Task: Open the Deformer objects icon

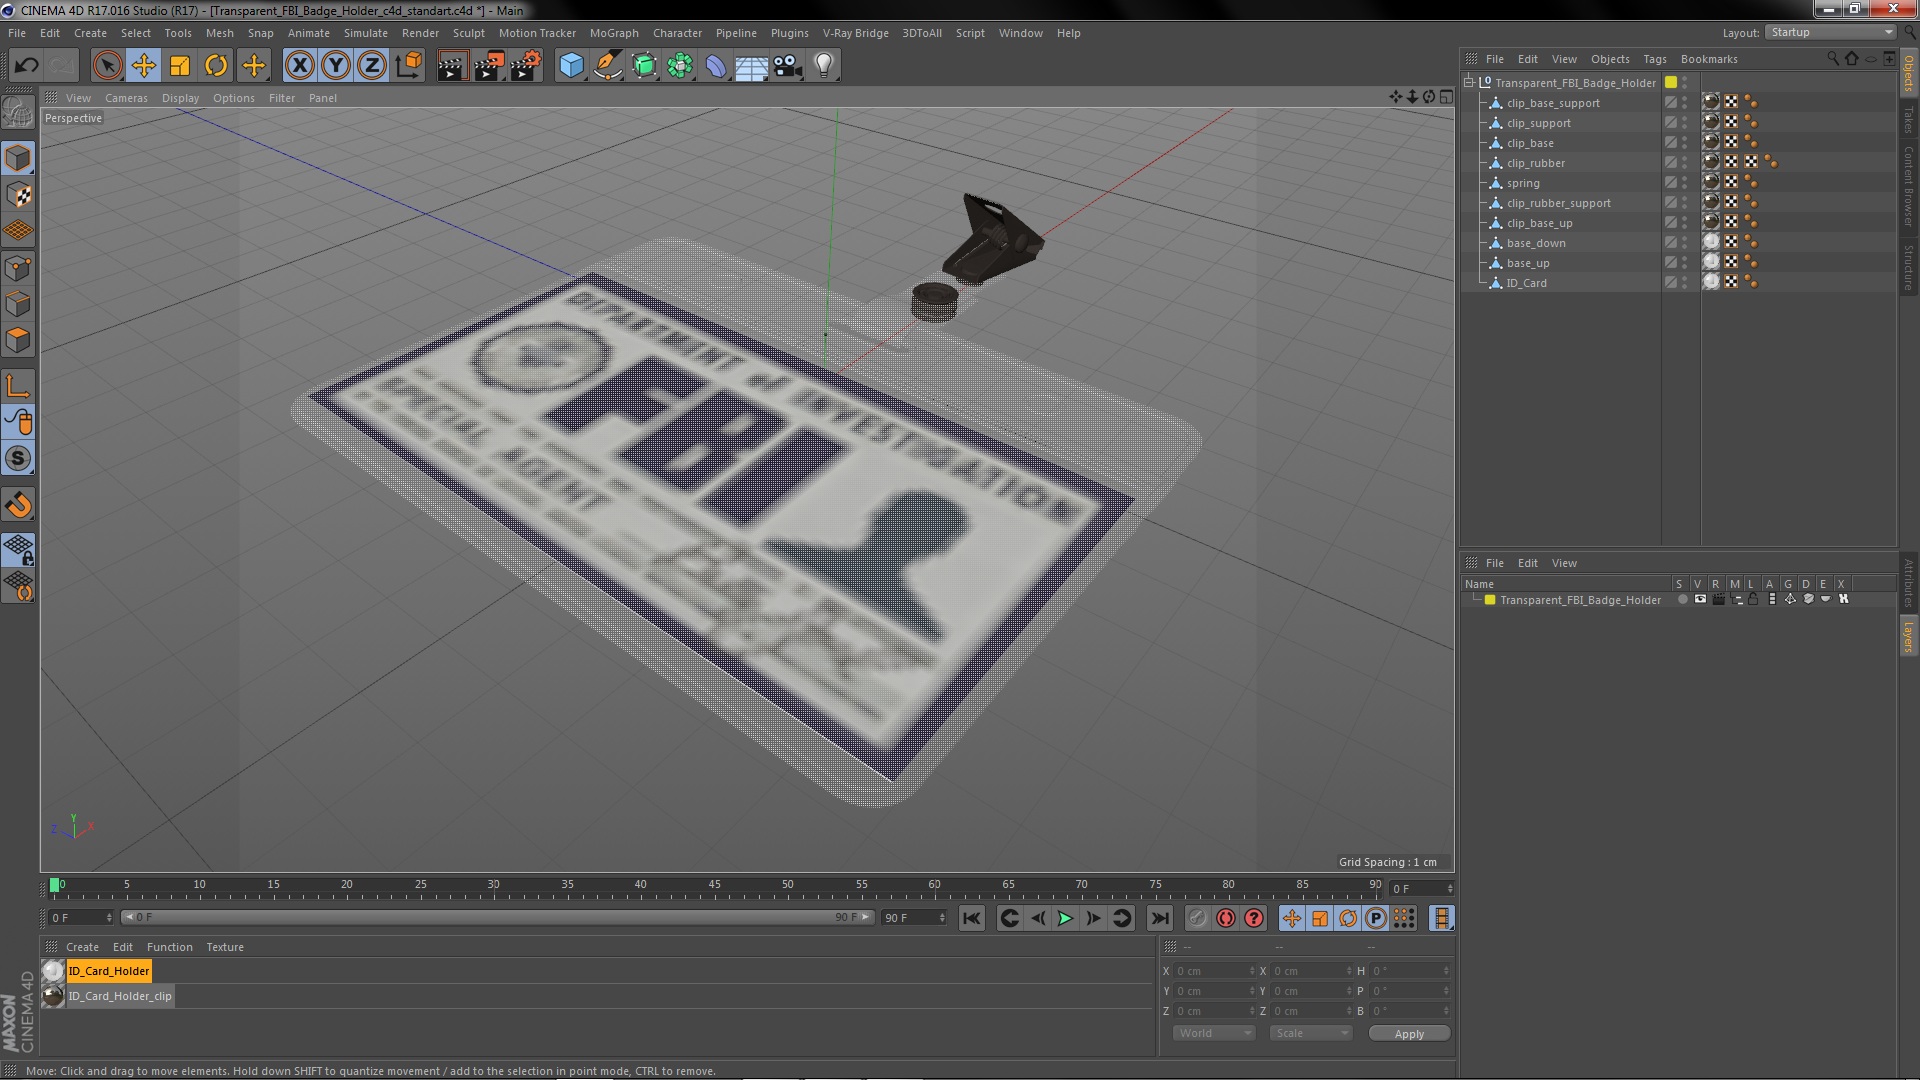Action: point(716,66)
